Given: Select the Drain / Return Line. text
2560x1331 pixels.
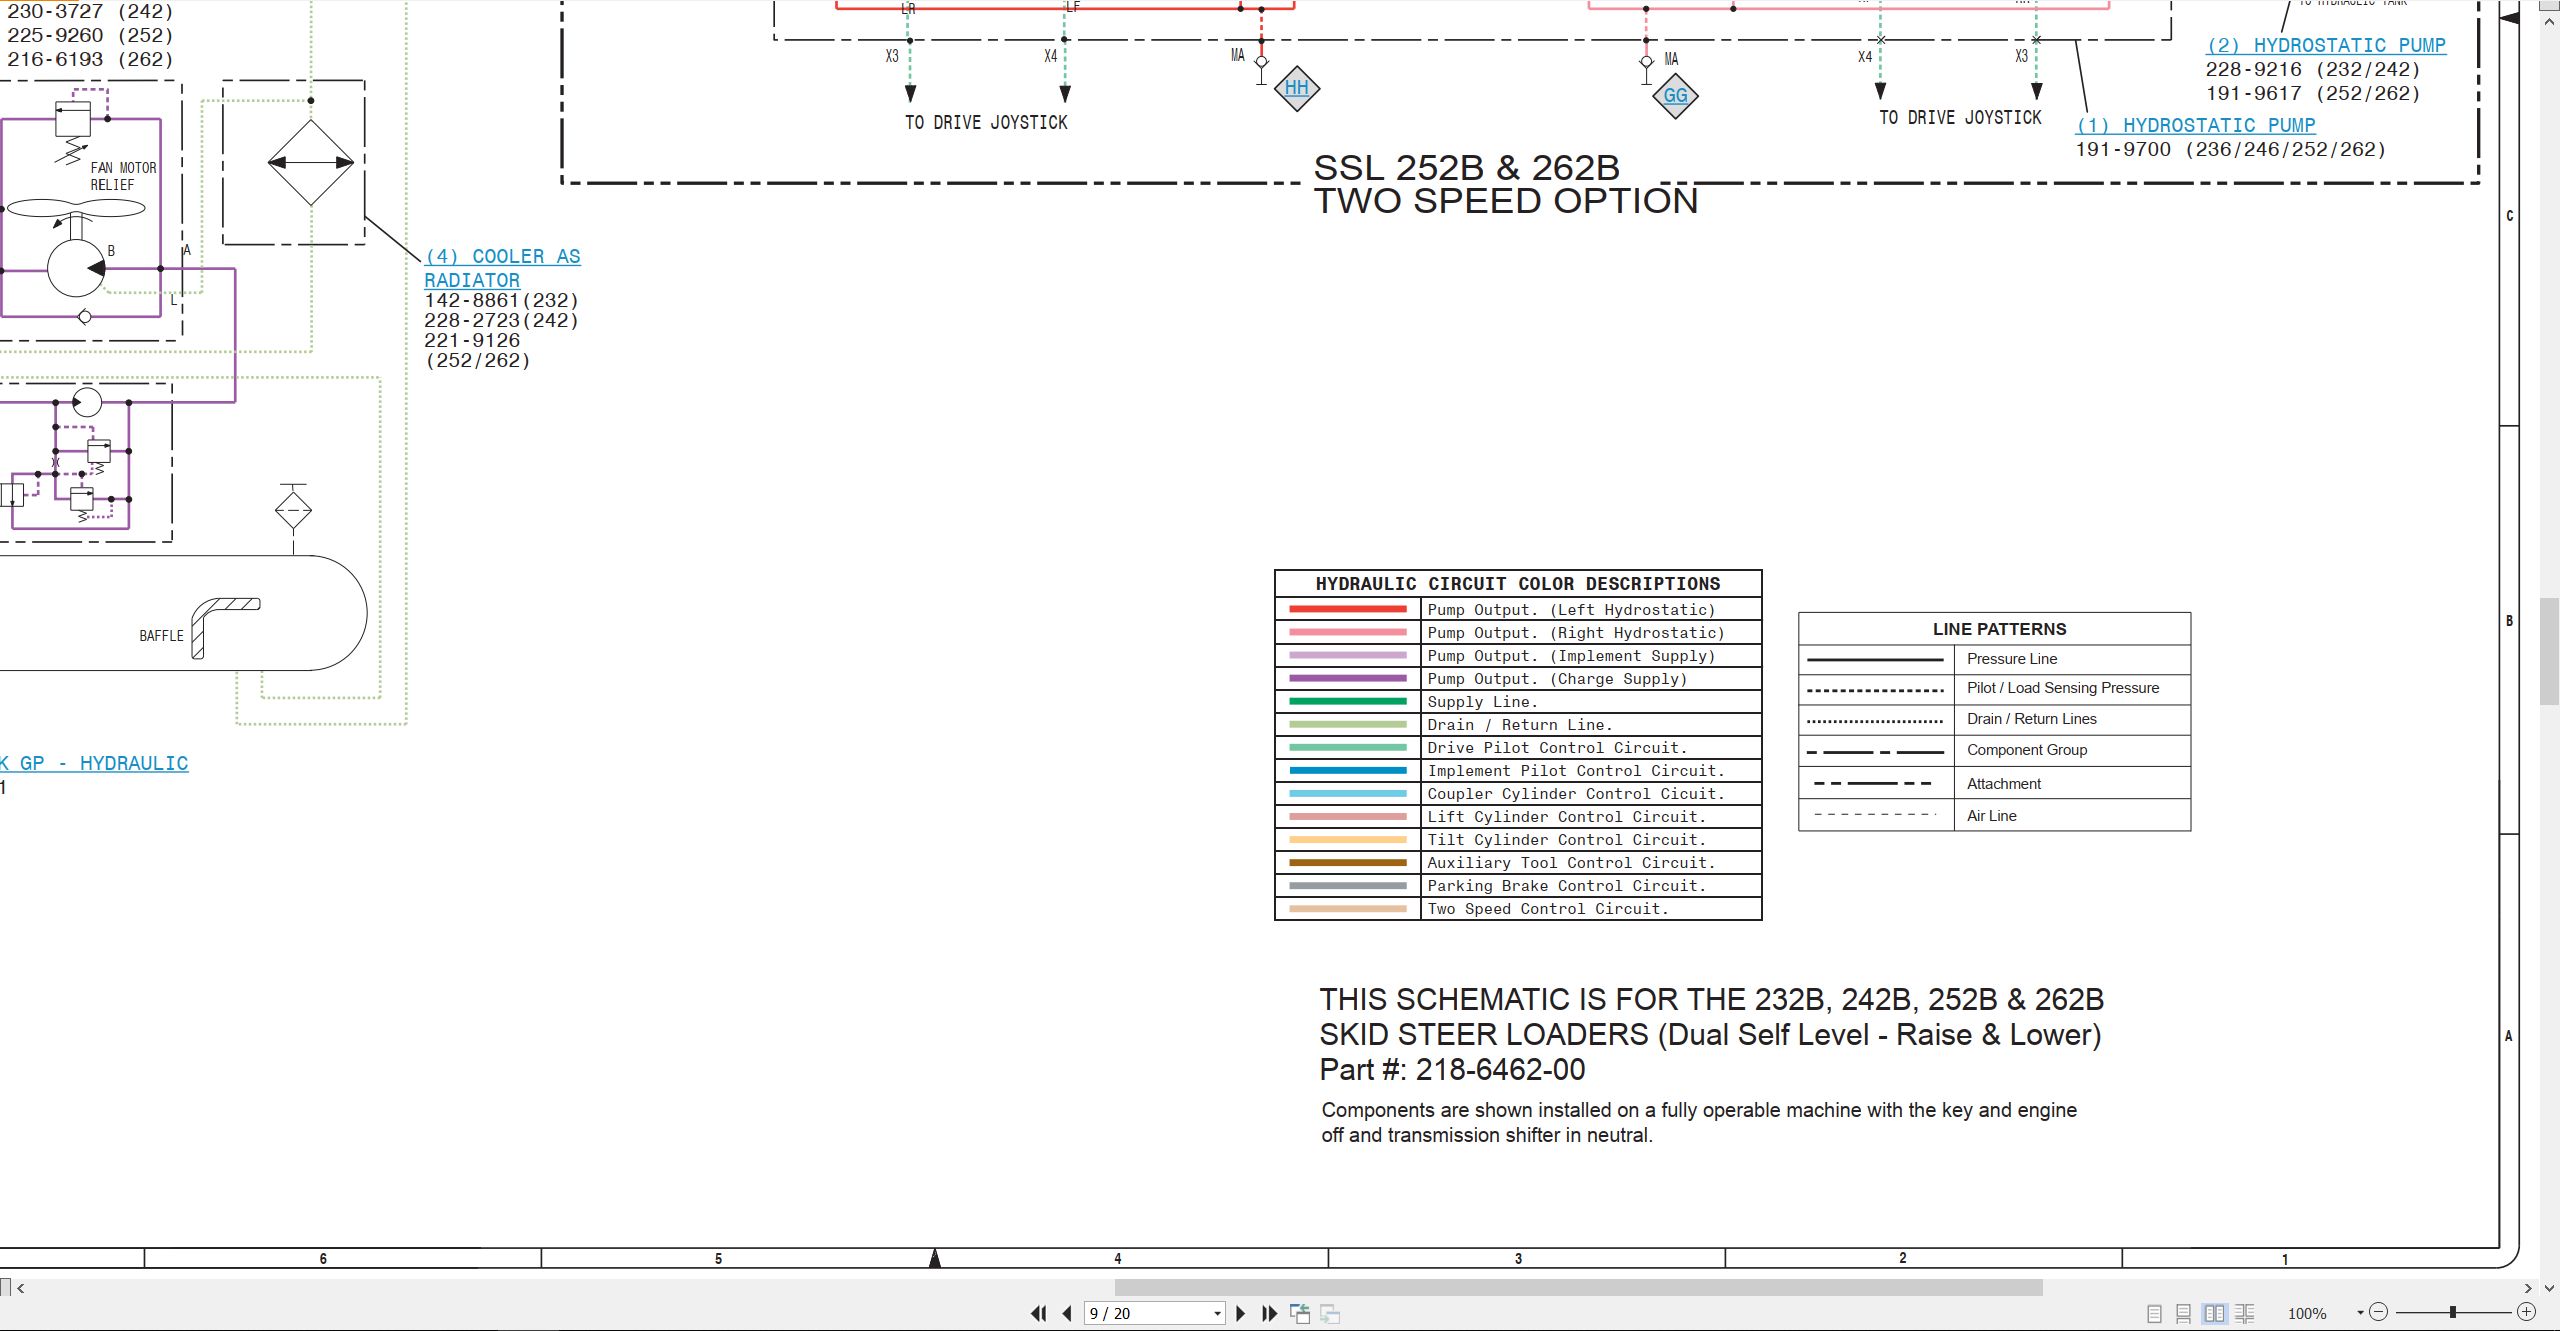Looking at the screenshot, I should pyautogui.click(x=1520, y=725).
